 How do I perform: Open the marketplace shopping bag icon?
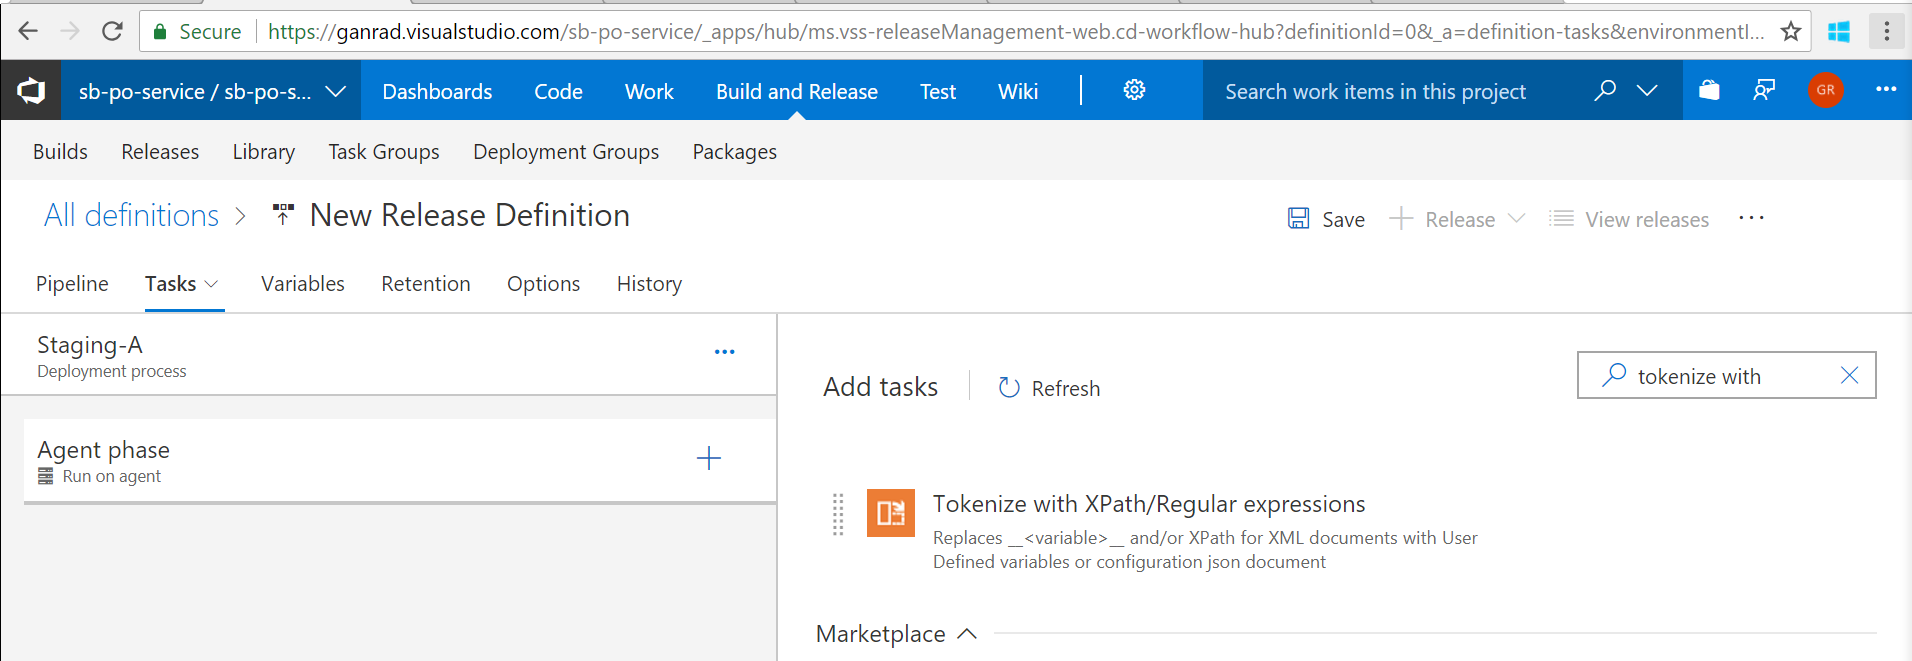coord(1709,91)
